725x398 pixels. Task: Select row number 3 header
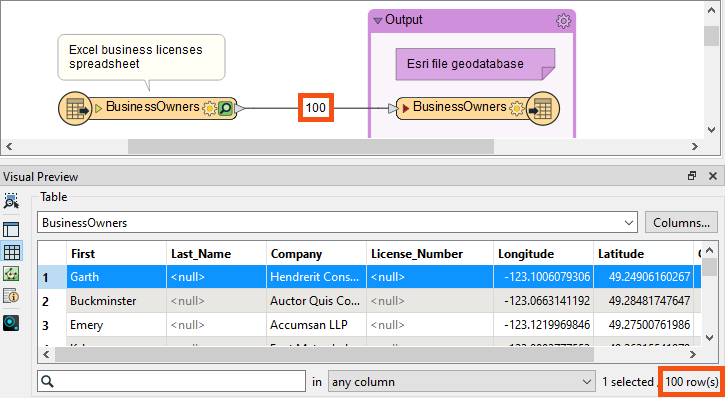[x=52, y=325]
